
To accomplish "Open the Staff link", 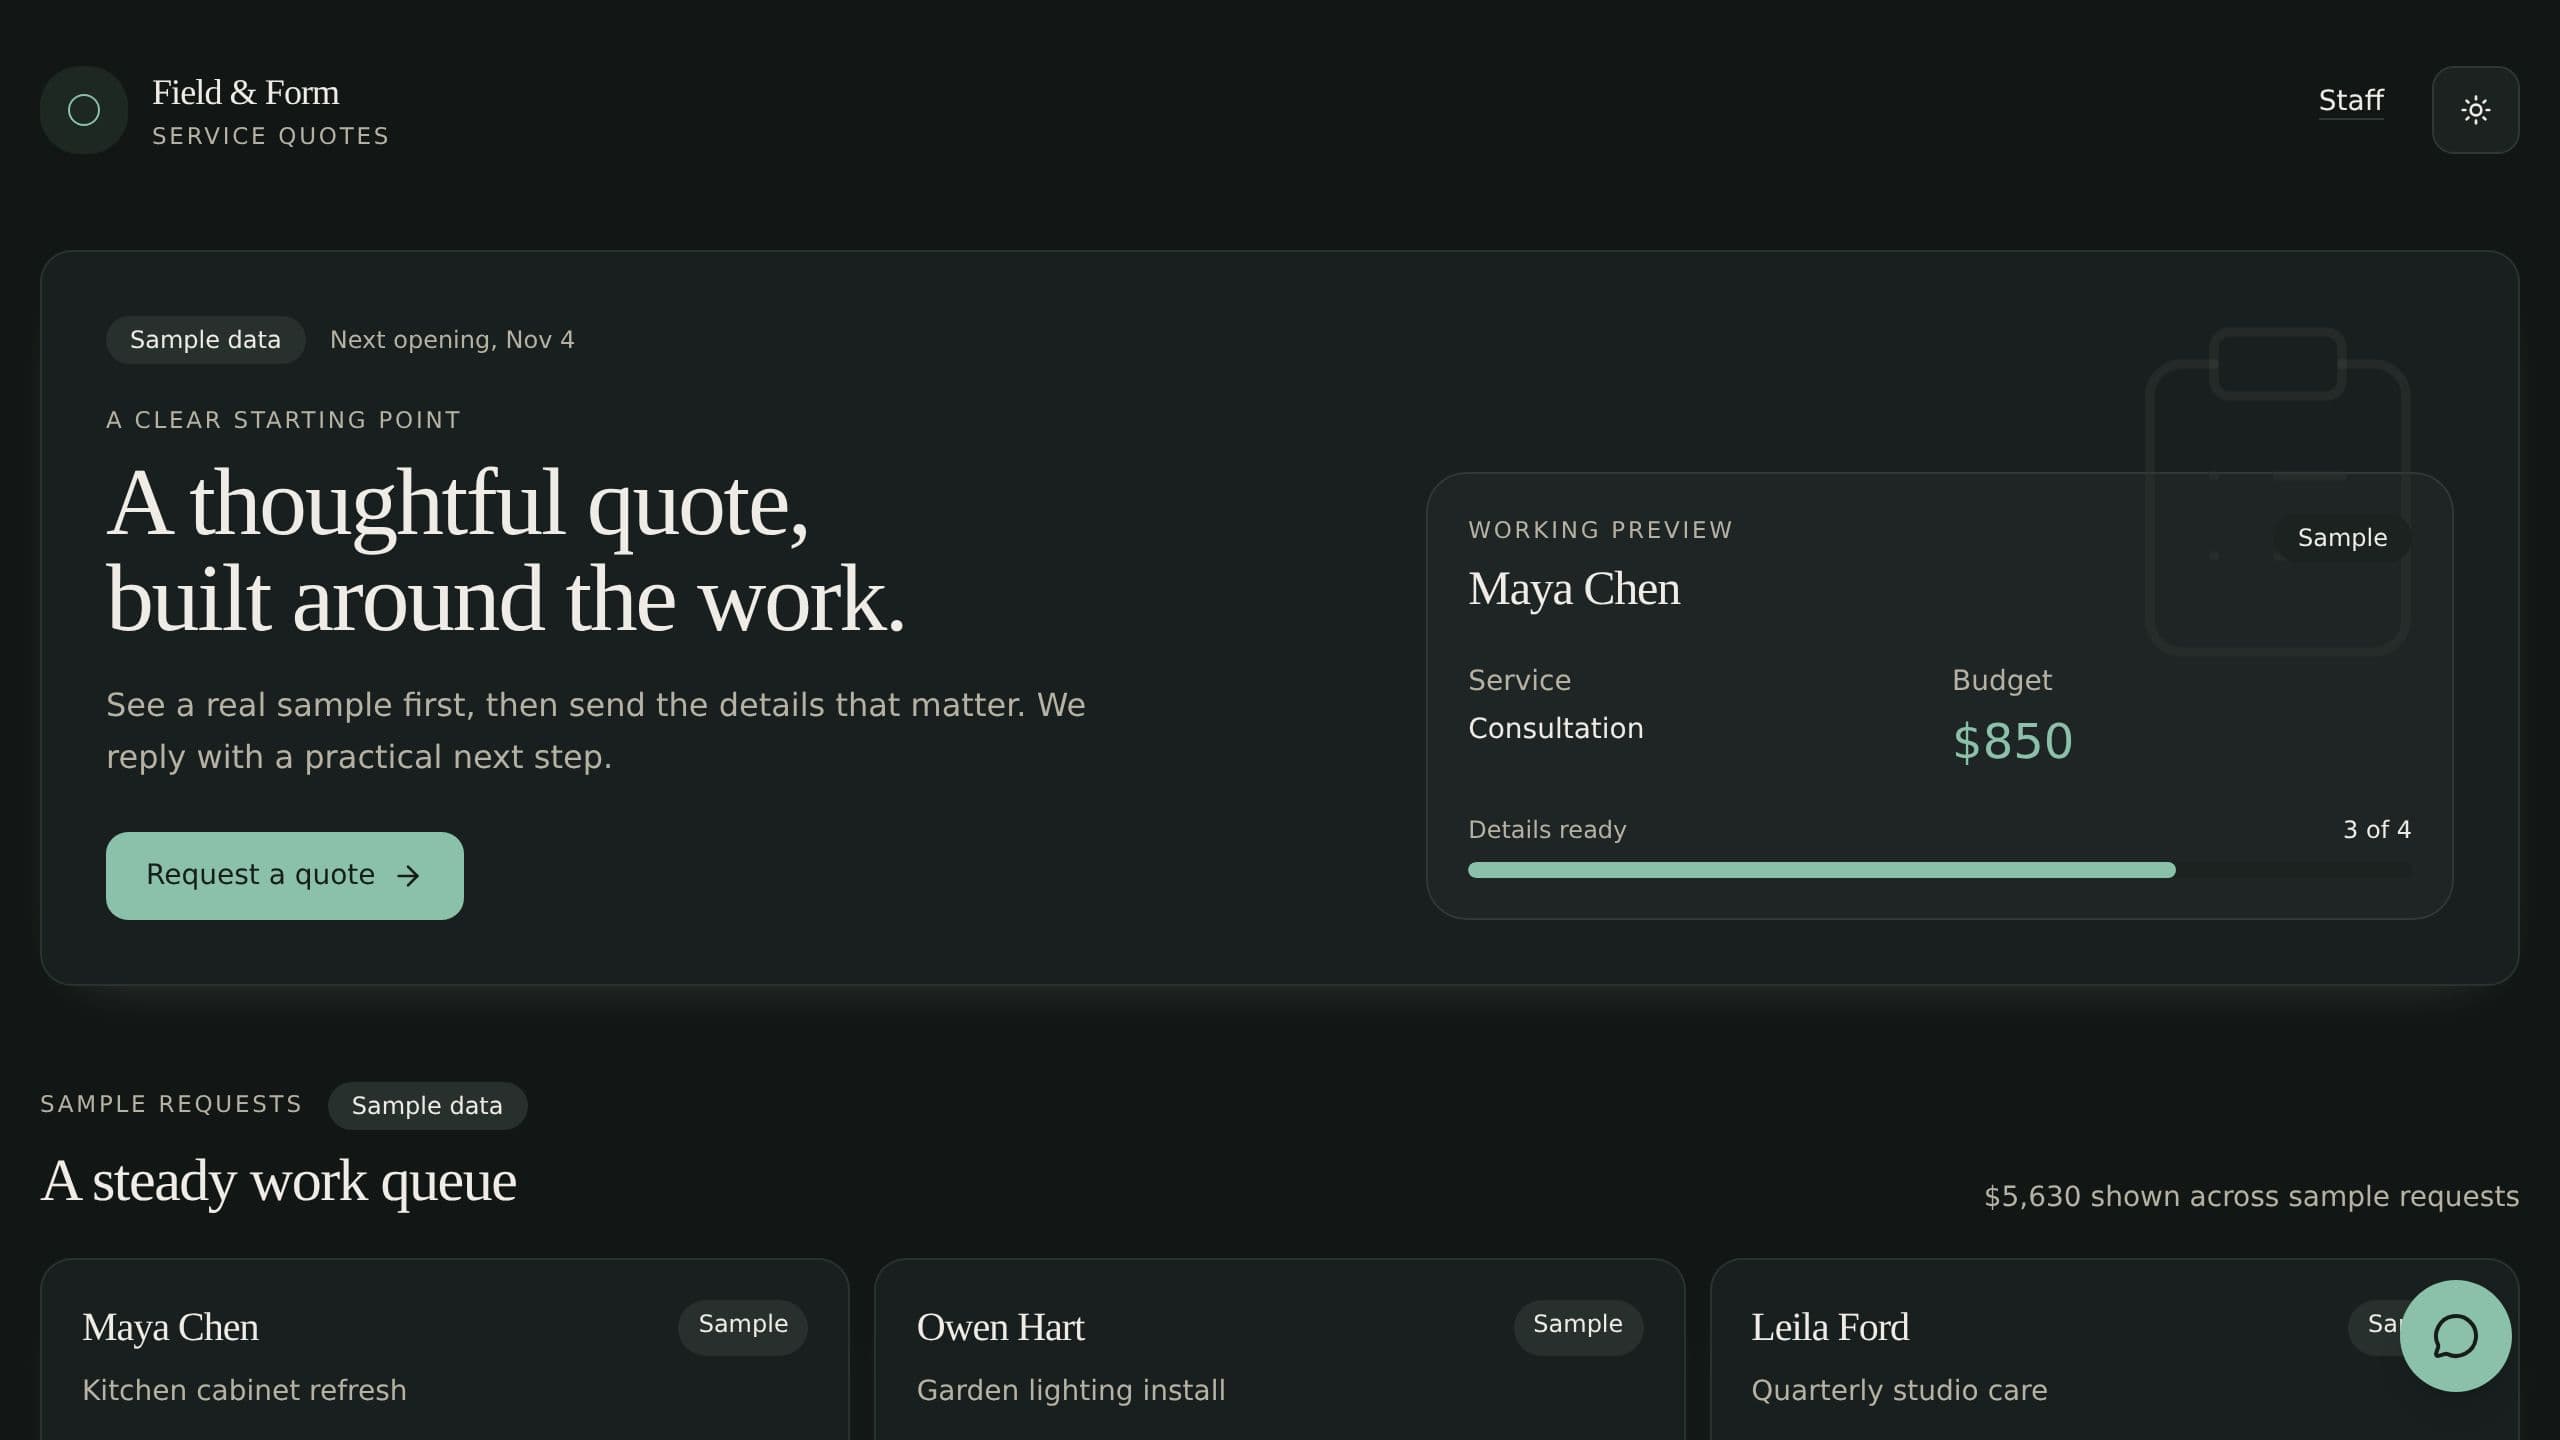I will 2351,101.
